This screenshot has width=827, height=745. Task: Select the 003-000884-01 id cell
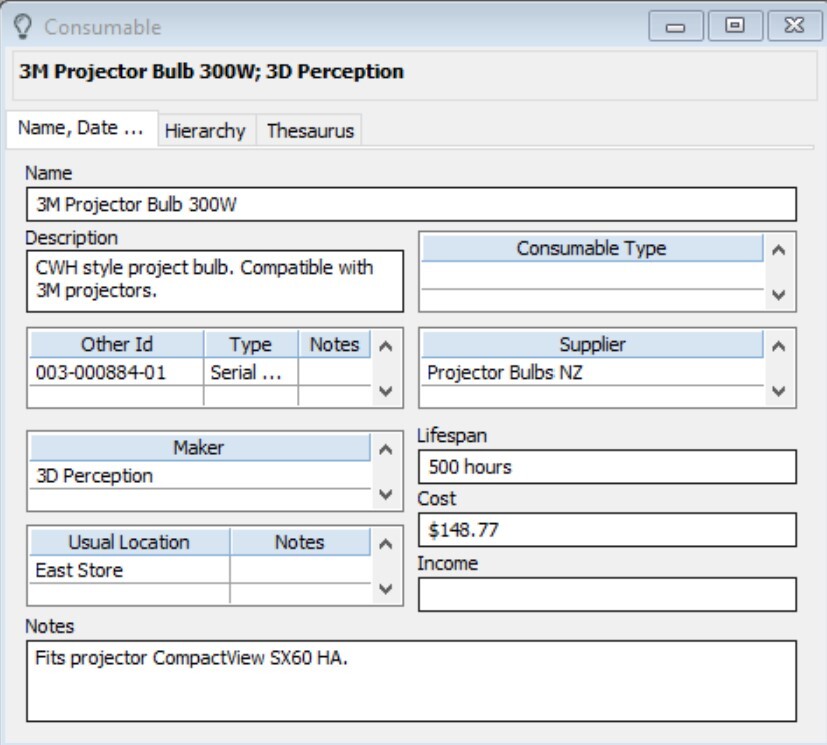click(117, 372)
